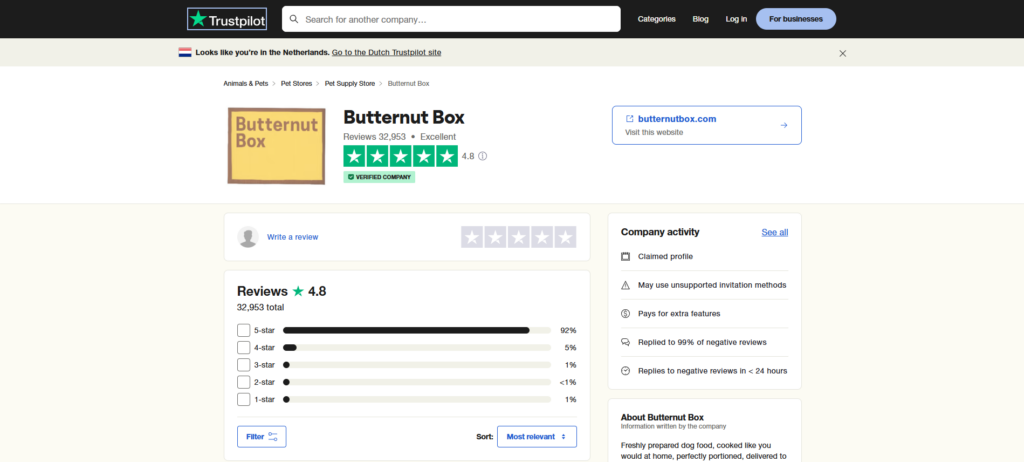Click the Trustpilot logo in header

click(227, 19)
